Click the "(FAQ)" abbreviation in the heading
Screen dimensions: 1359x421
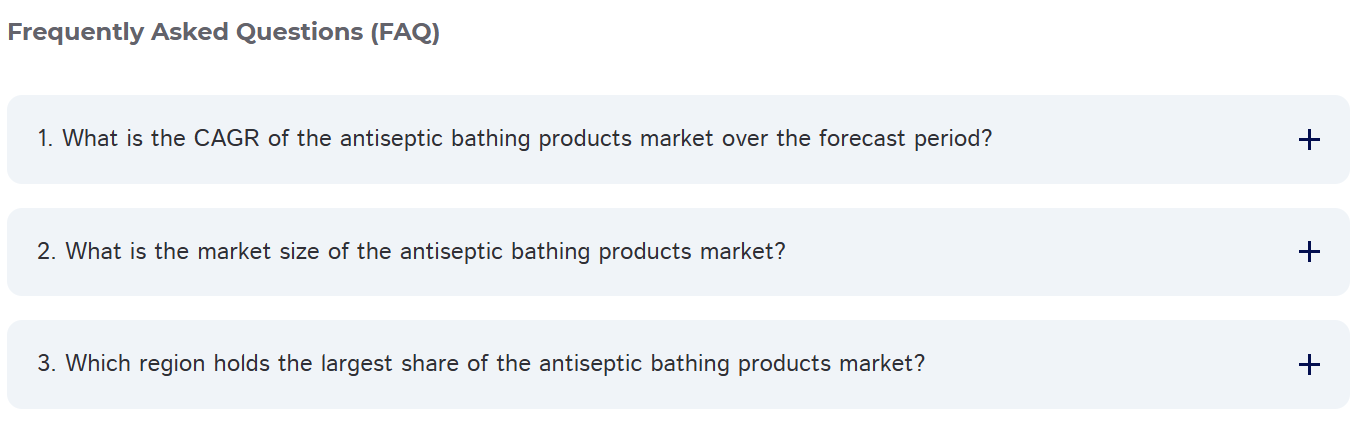click(x=404, y=32)
